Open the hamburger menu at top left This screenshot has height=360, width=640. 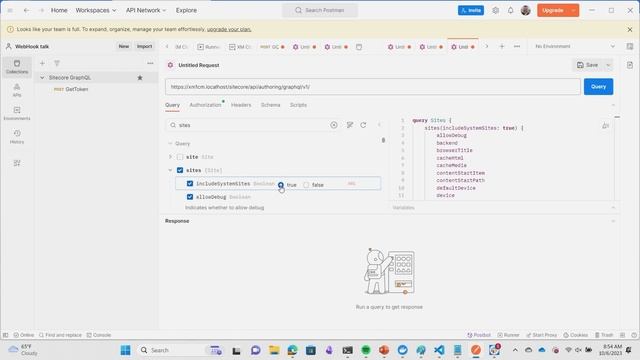(10, 10)
